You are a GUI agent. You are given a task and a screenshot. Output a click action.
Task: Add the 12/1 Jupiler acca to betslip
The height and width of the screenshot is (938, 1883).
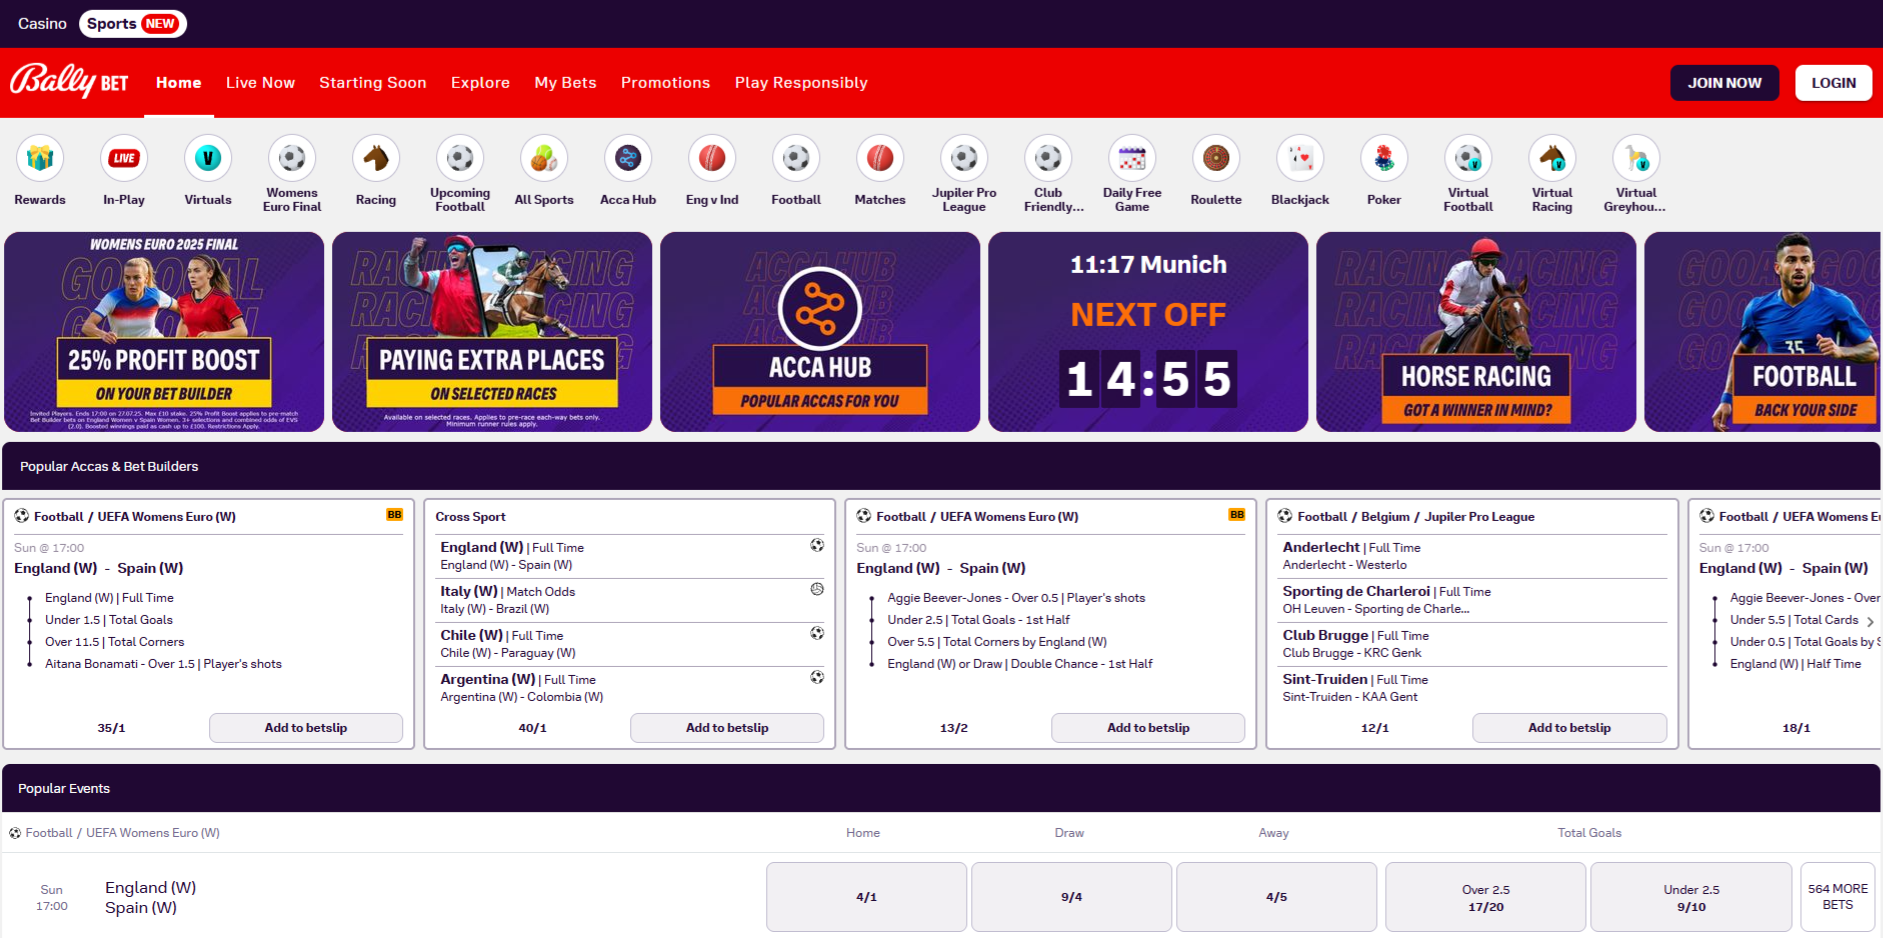[1569, 728]
